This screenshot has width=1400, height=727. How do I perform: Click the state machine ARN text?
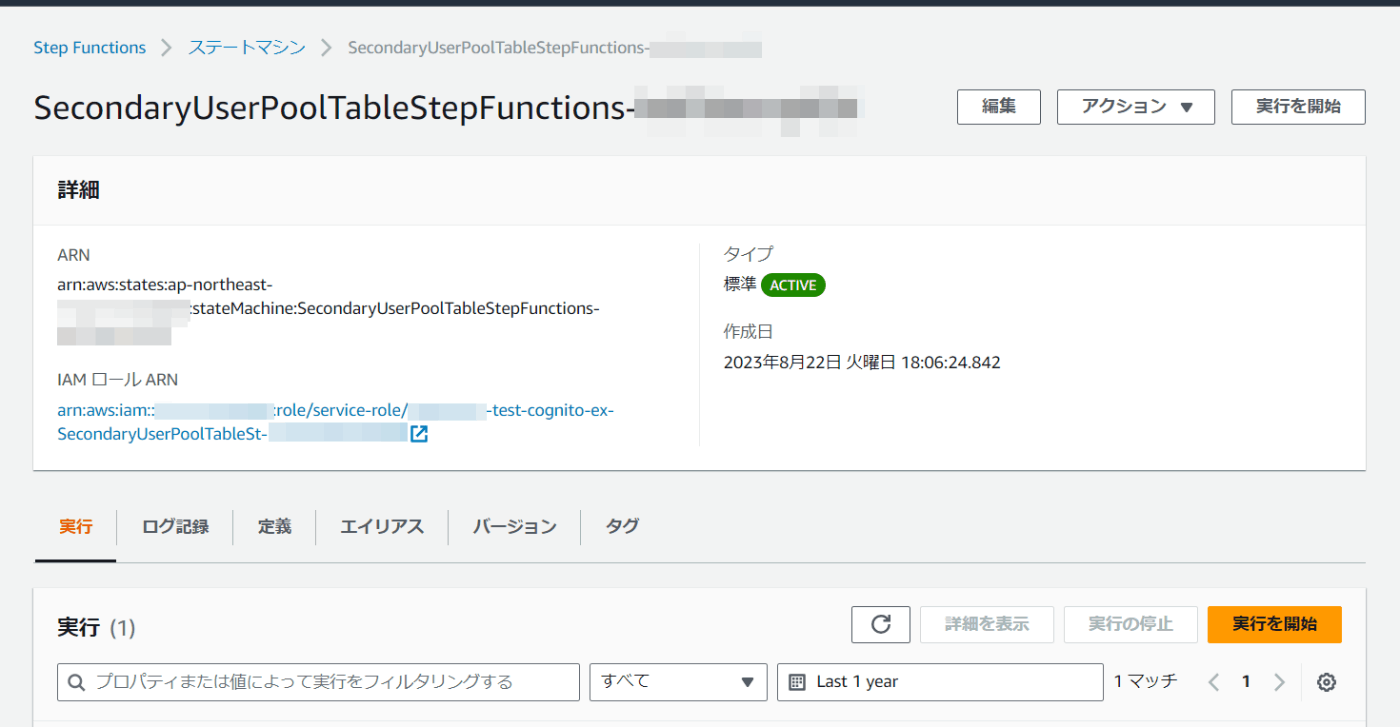tap(328, 308)
